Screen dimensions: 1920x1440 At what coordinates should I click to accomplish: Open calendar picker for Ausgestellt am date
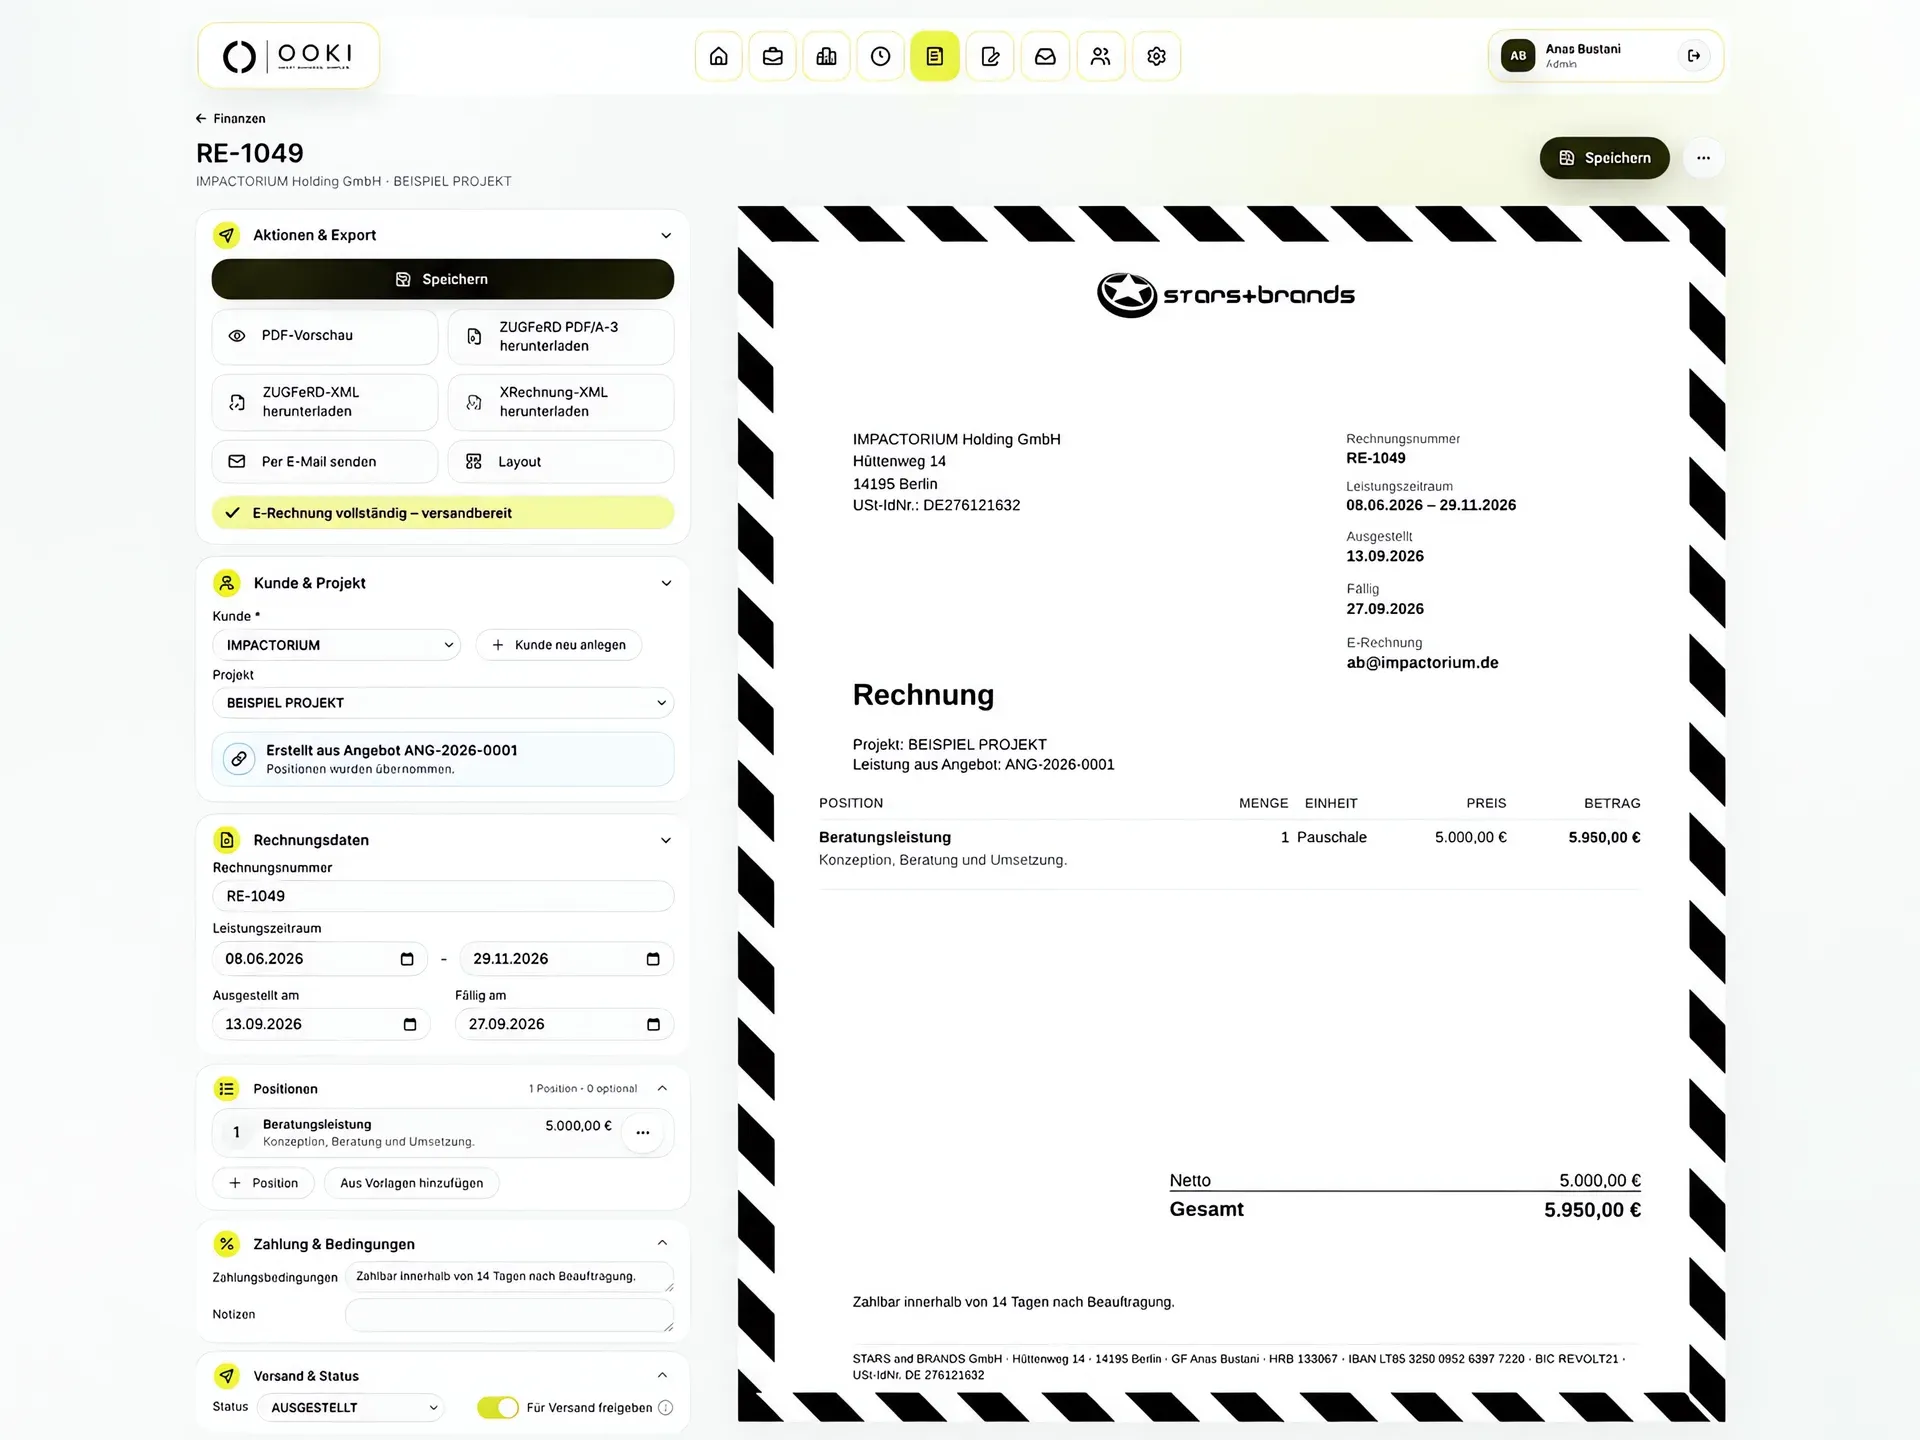click(x=409, y=1024)
